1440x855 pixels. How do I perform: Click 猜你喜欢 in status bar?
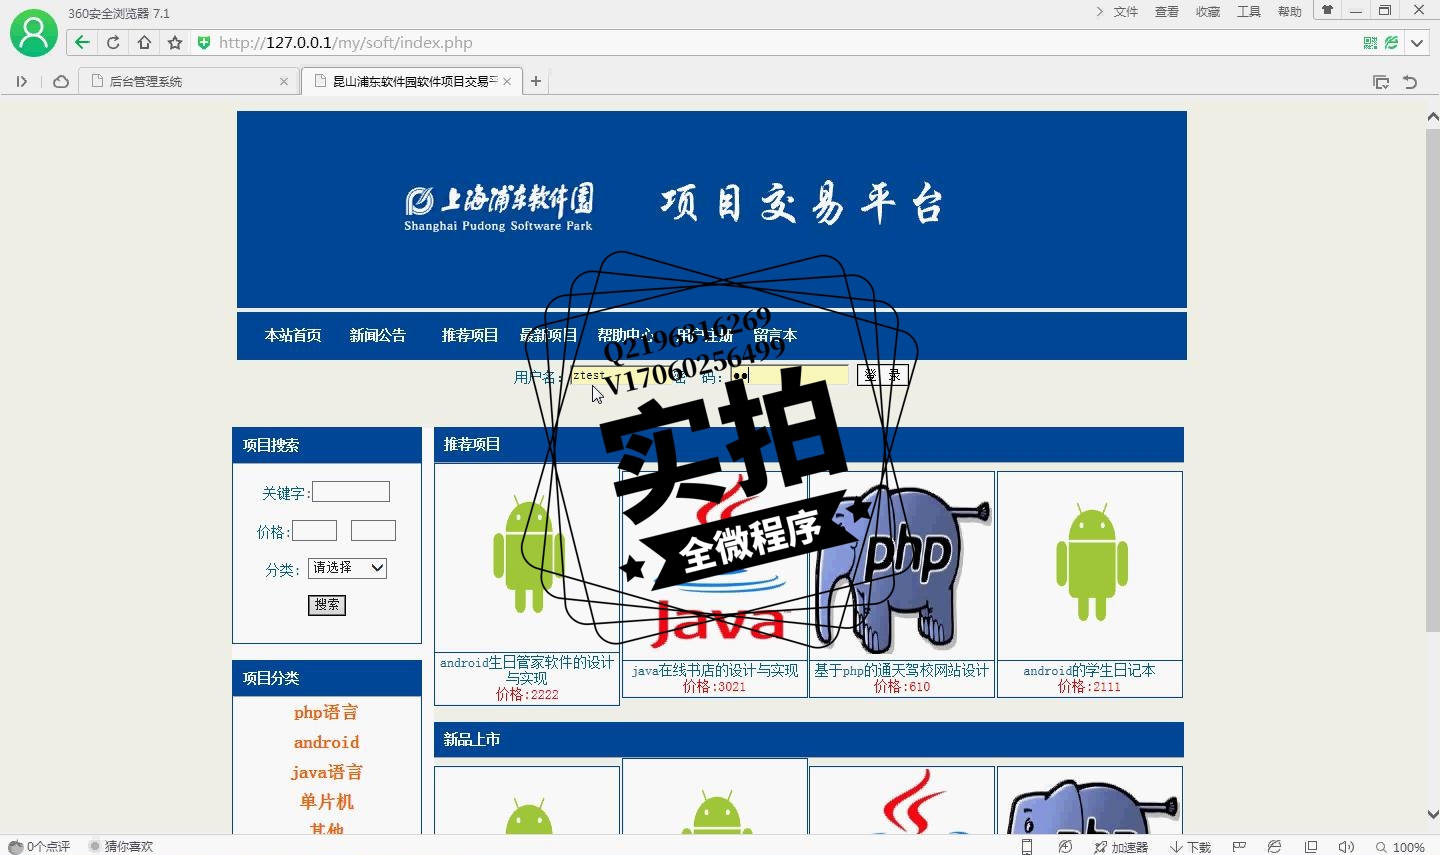121,846
